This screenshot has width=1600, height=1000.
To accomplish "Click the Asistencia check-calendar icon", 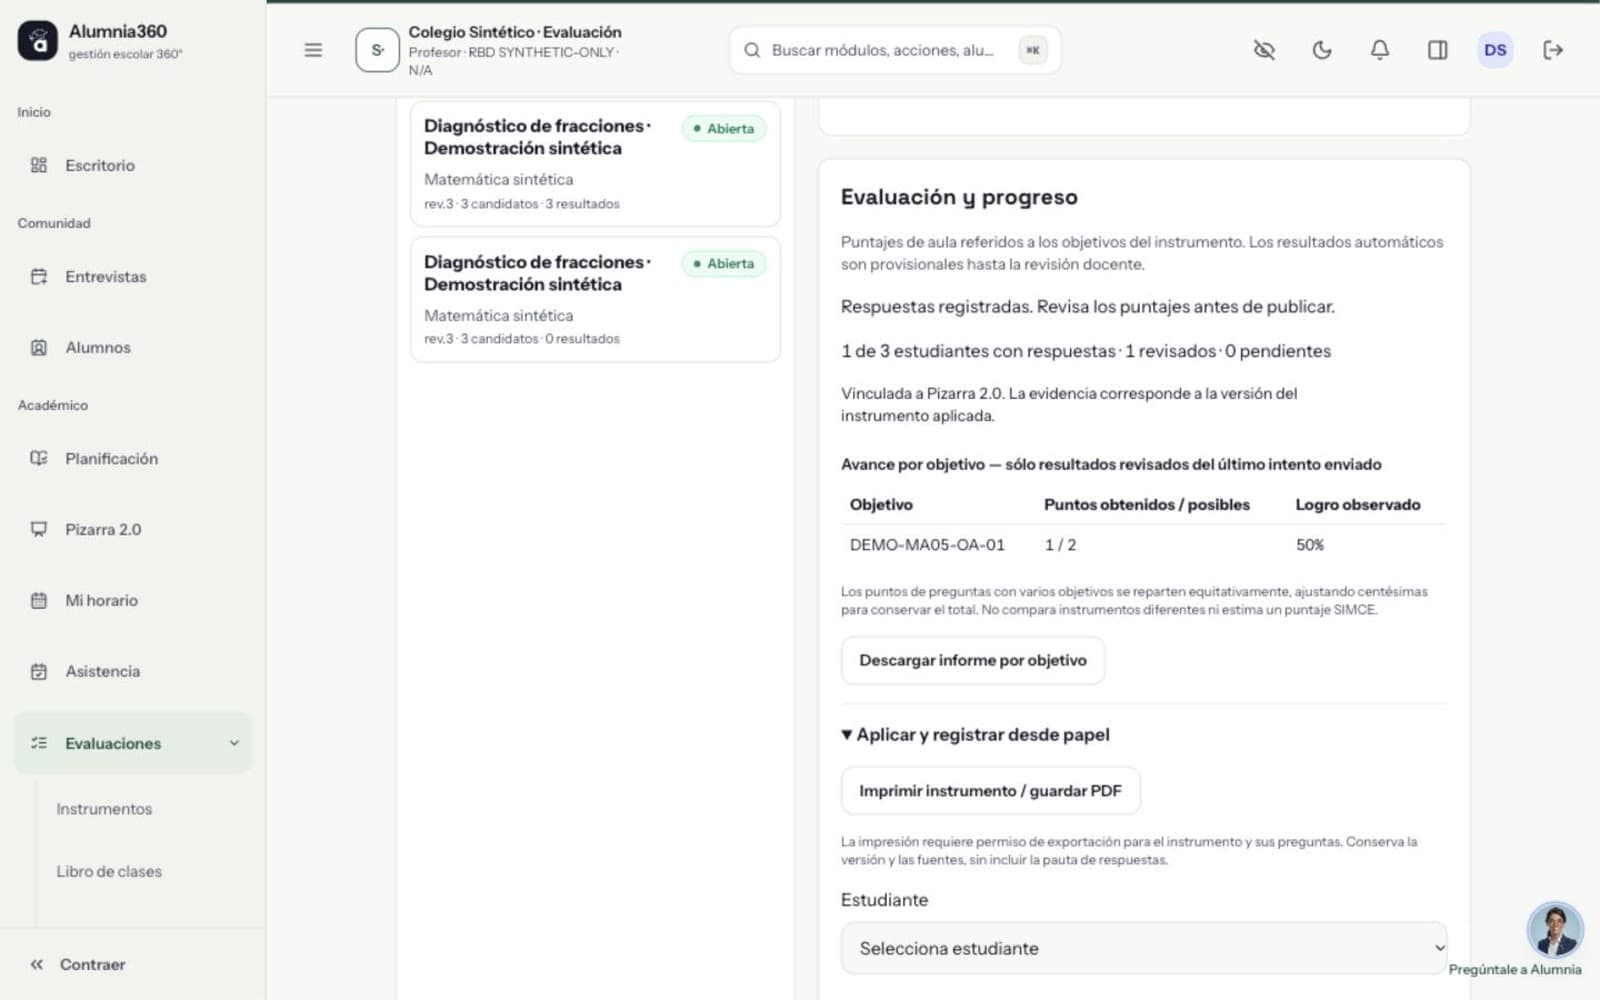I will (x=39, y=672).
